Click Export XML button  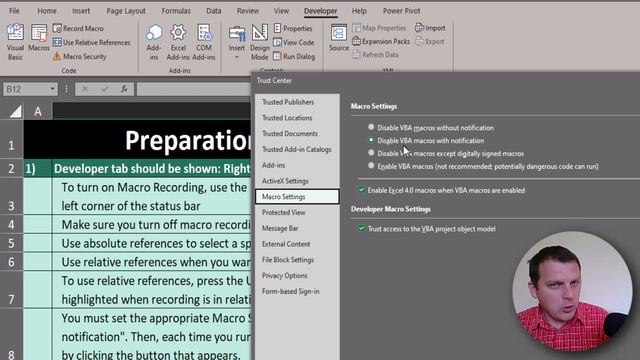tap(430, 41)
